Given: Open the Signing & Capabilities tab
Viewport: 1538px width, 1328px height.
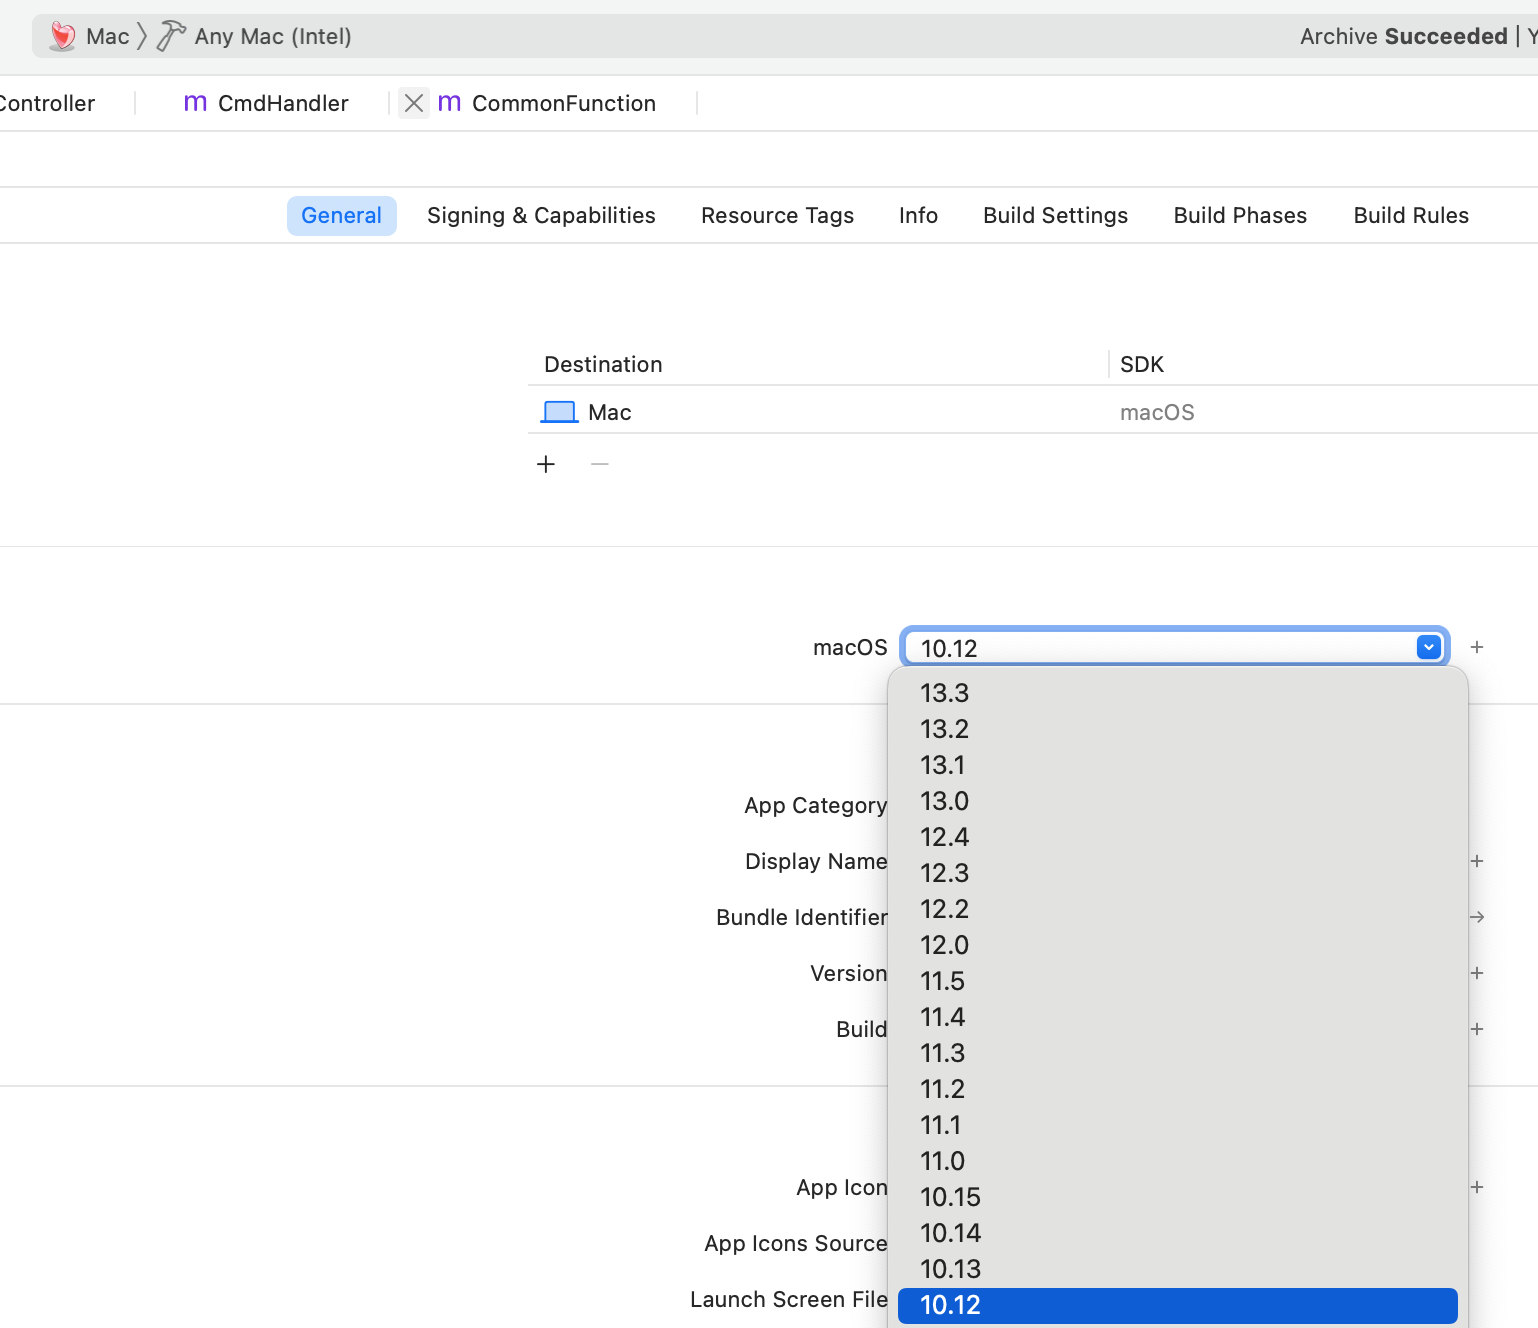Looking at the screenshot, I should pyautogui.click(x=541, y=216).
